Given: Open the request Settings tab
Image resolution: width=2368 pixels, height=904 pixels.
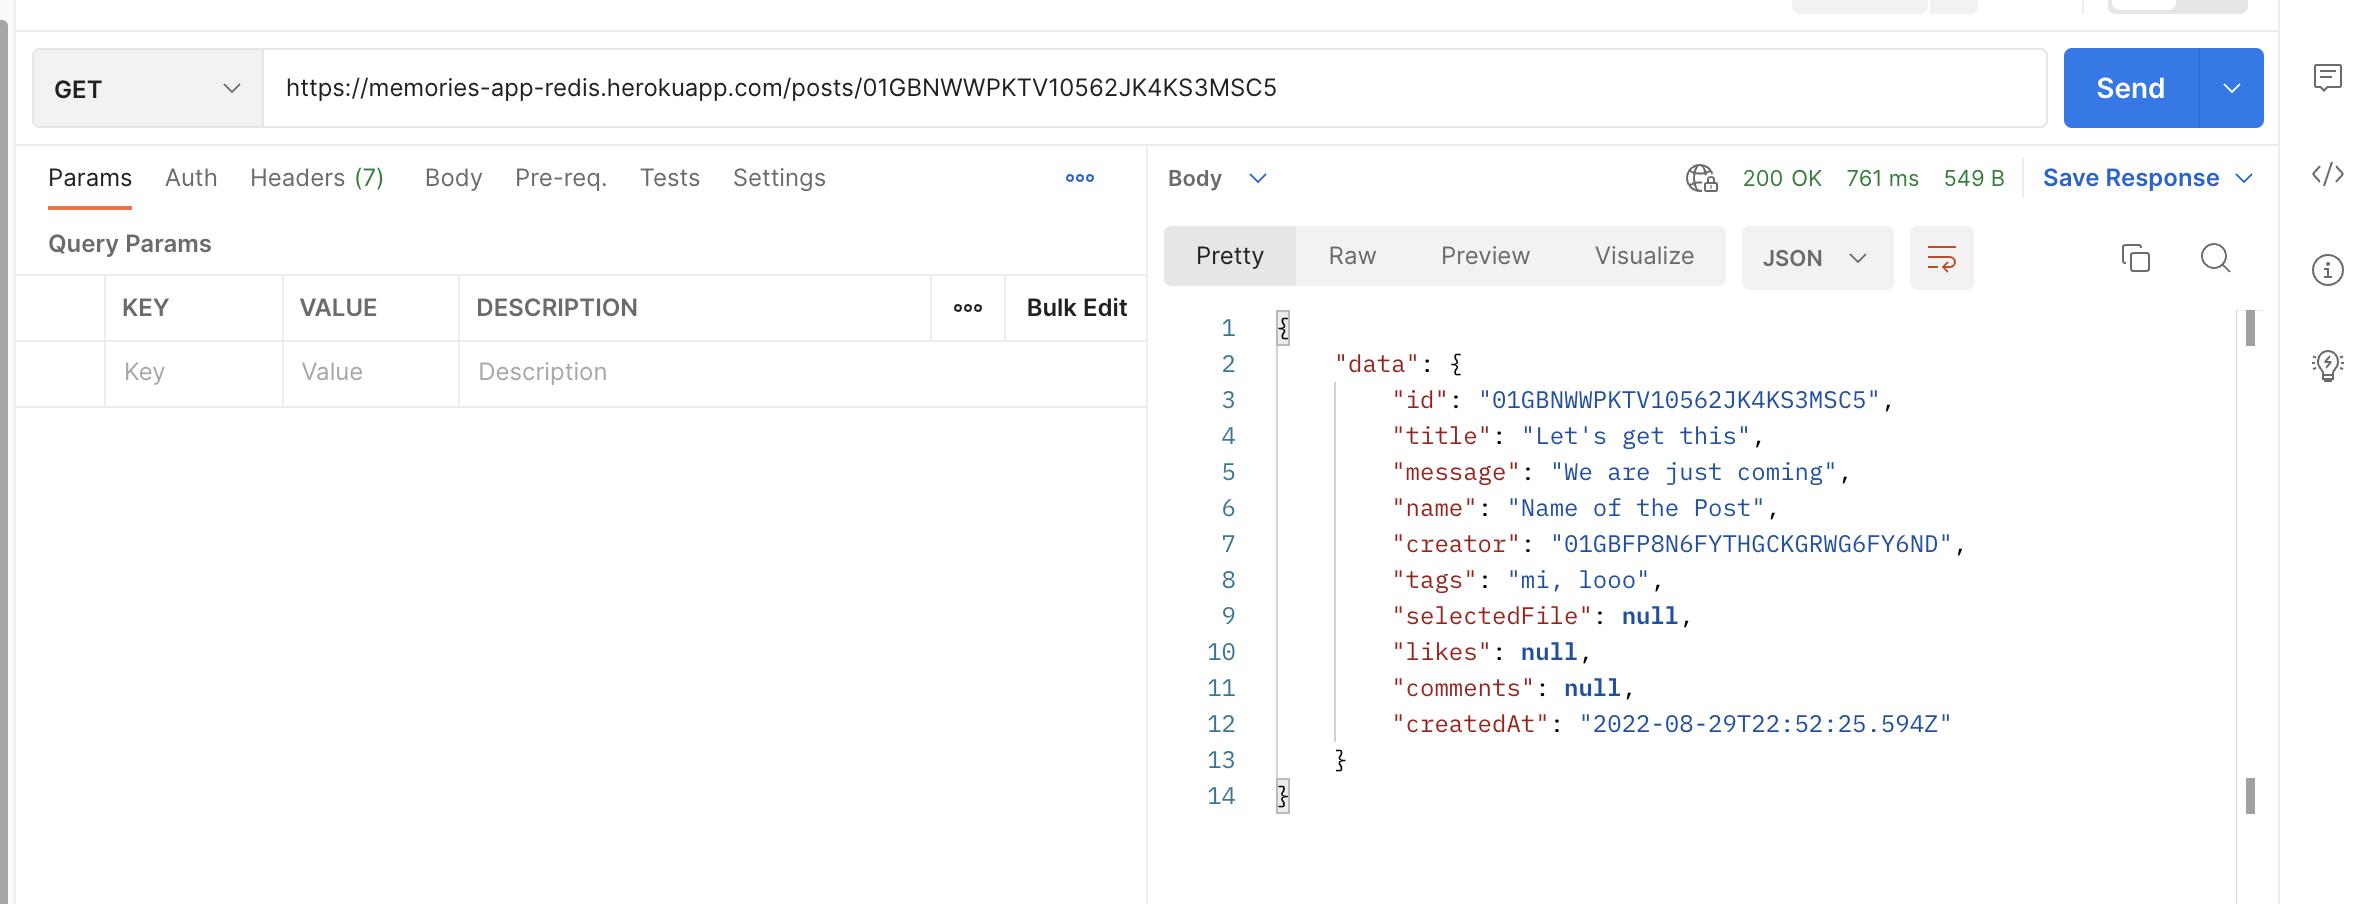Looking at the screenshot, I should 779,178.
